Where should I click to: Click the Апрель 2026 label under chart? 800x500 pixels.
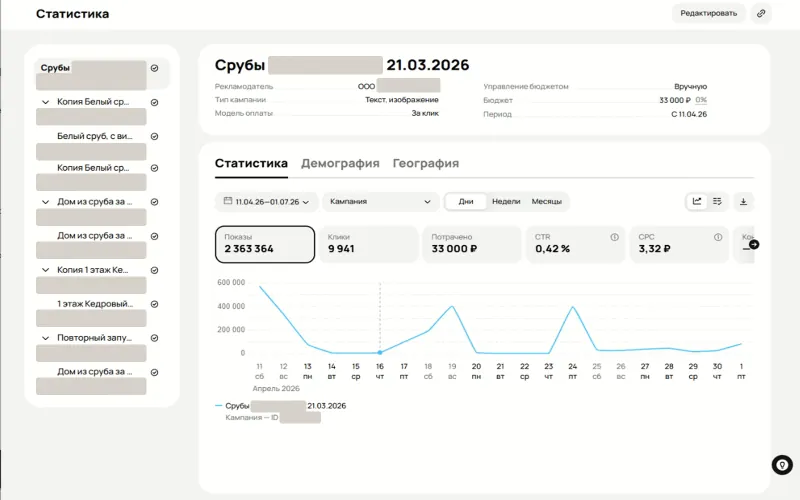pos(276,389)
